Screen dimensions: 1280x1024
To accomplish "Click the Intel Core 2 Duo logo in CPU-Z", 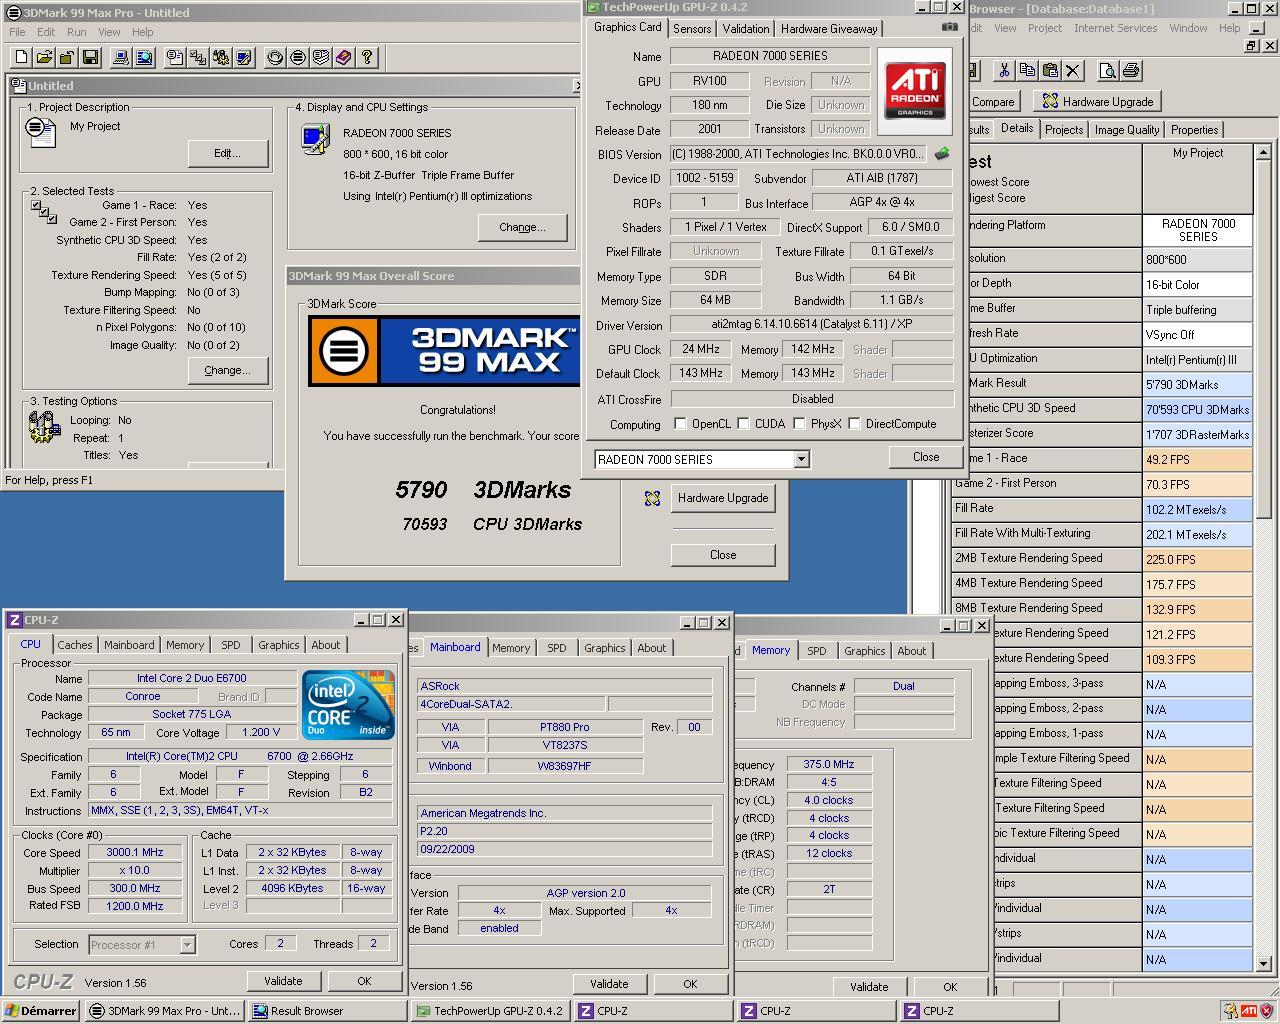I will click(x=348, y=704).
